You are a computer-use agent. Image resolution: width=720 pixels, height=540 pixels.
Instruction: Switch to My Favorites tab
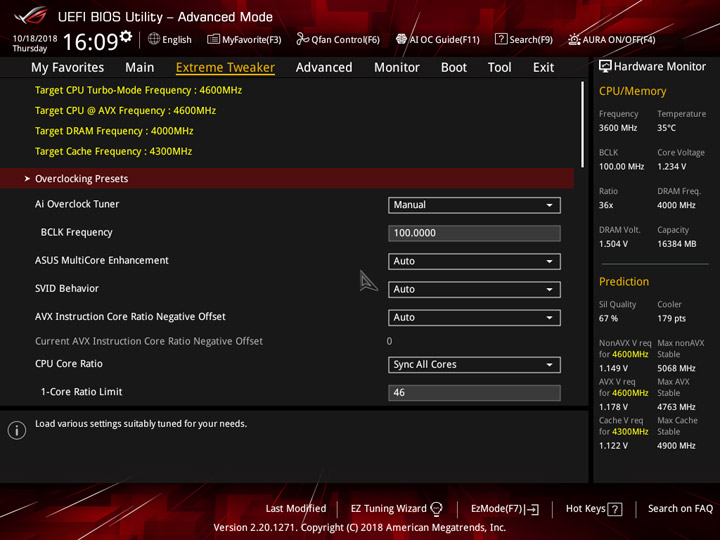[68, 68]
